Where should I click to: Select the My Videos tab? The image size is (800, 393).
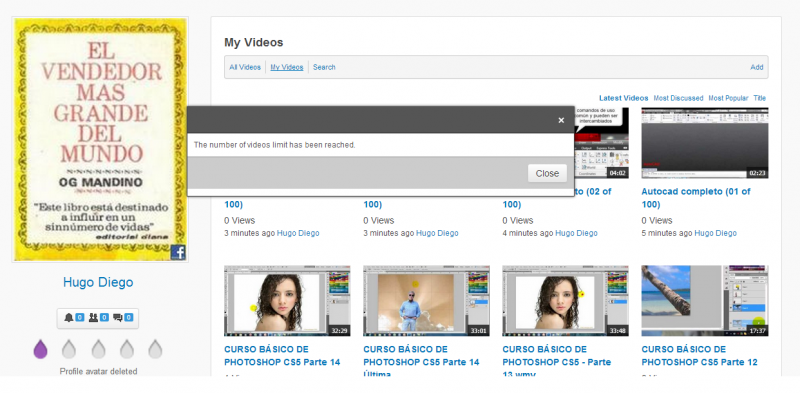pos(287,67)
